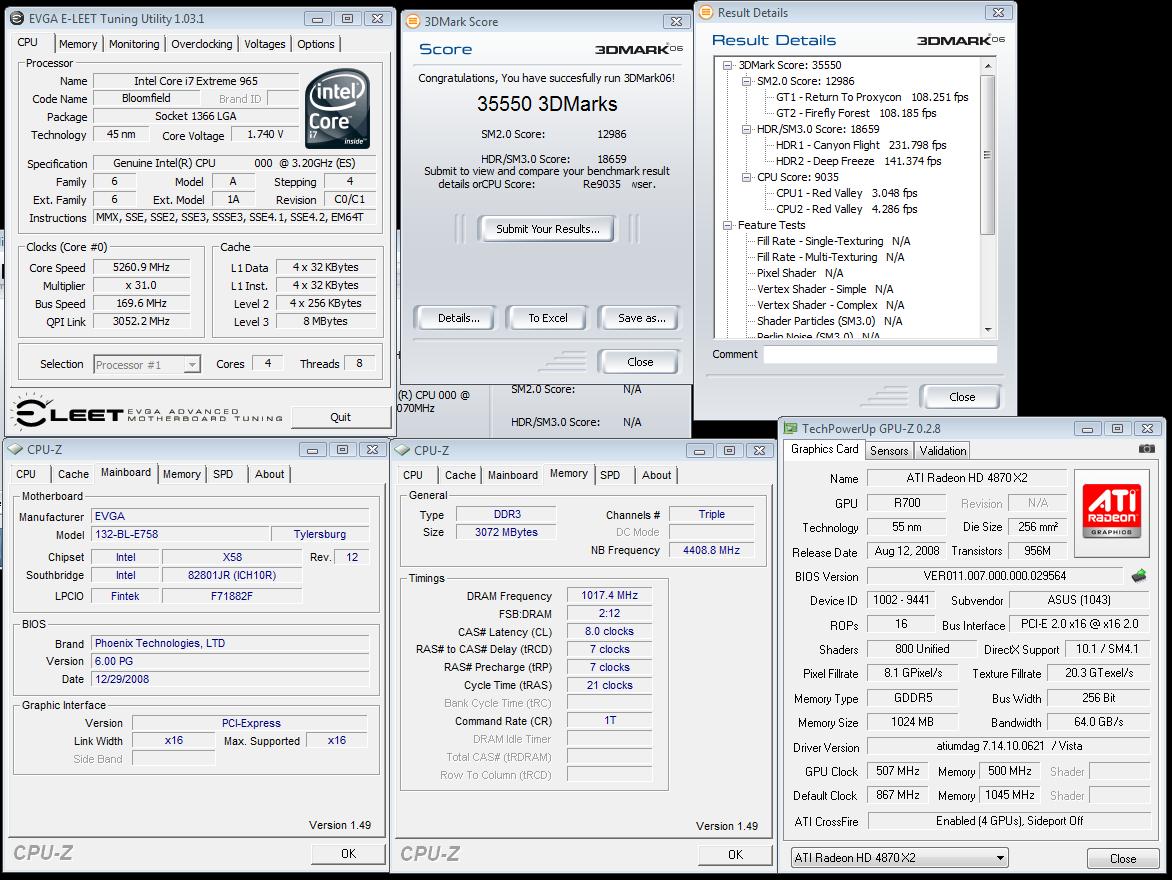Click the Save as... button

click(x=641, y=318)
